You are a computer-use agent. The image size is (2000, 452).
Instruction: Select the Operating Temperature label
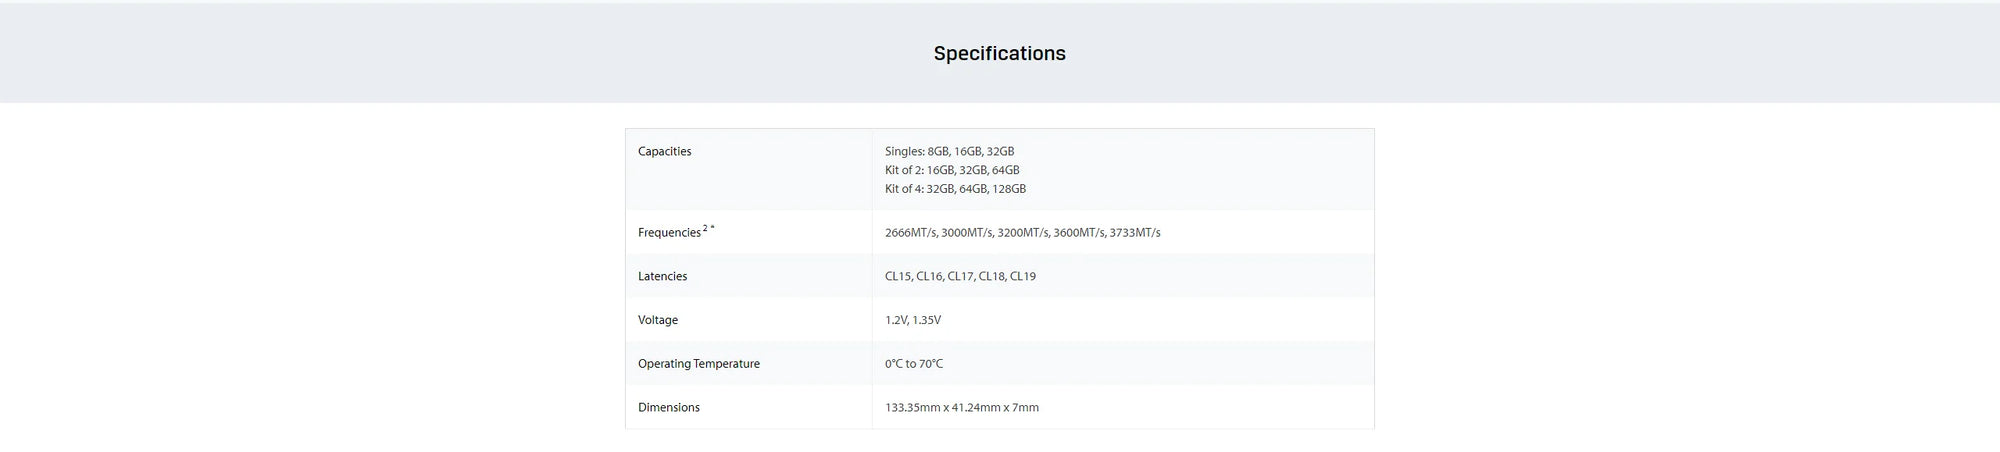click(699, 364)
